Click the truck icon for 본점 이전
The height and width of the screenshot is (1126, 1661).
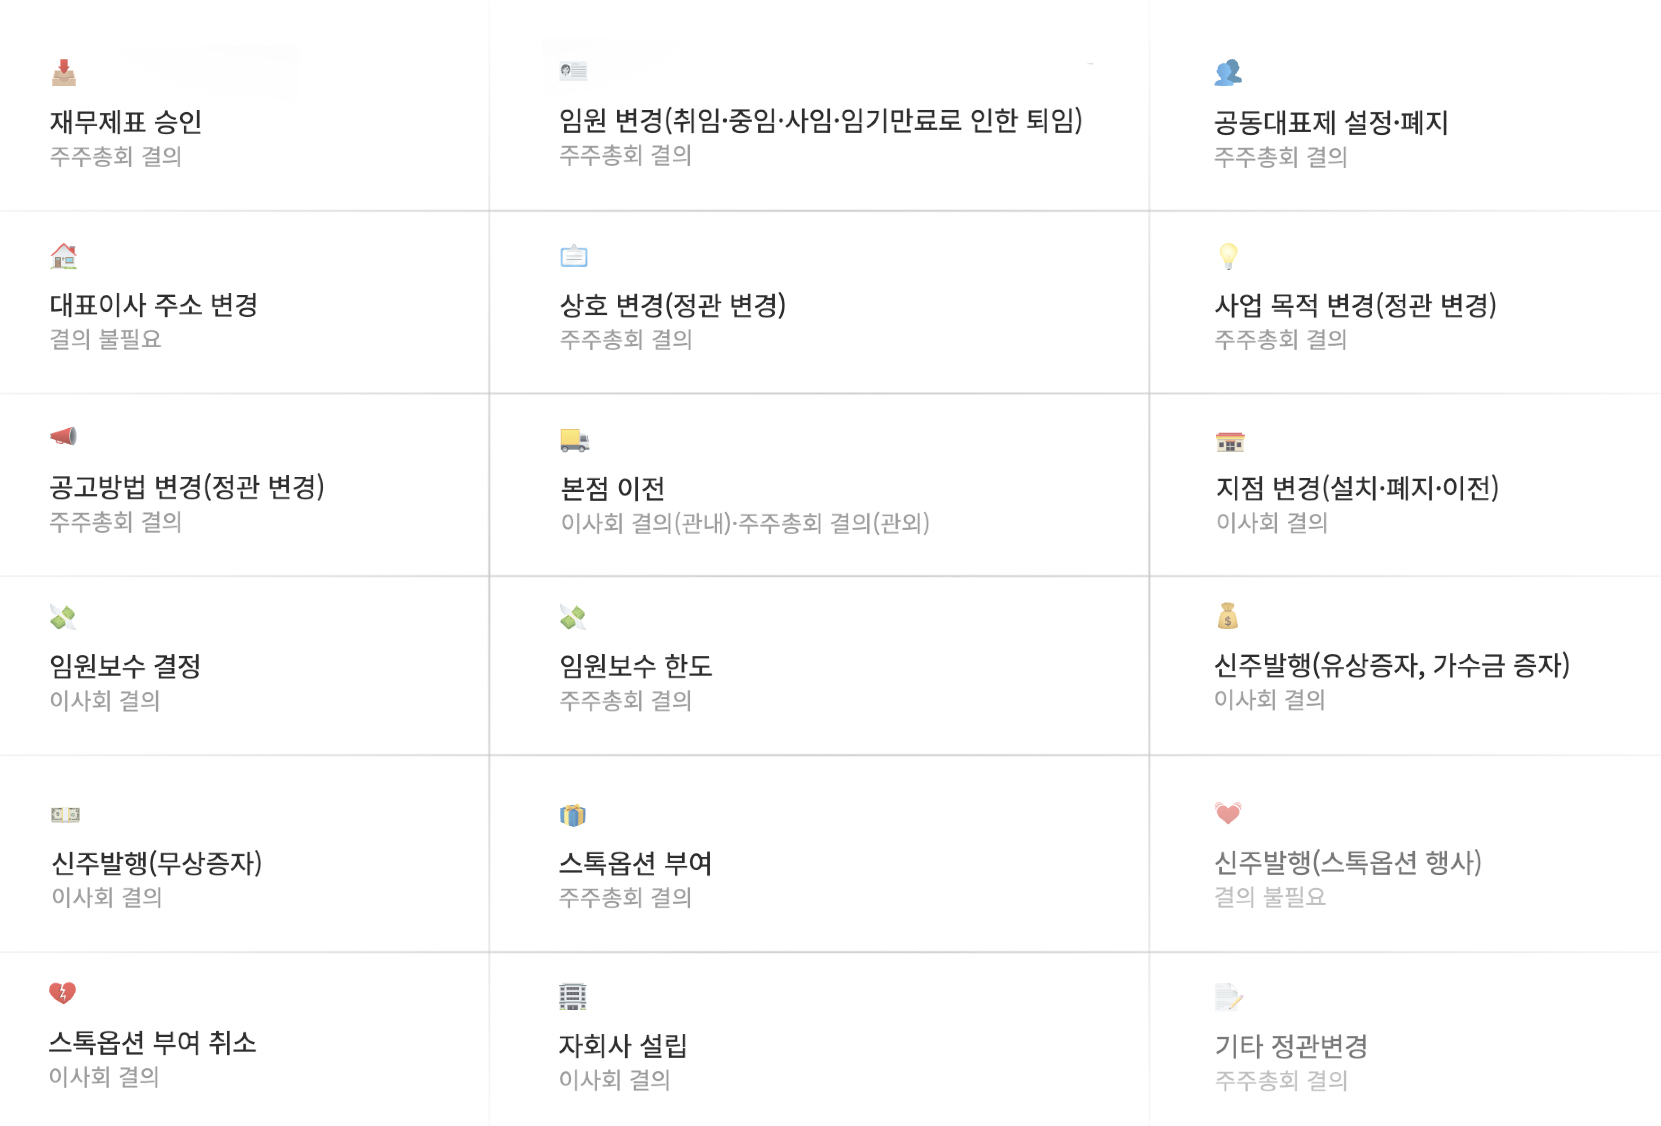574,440
